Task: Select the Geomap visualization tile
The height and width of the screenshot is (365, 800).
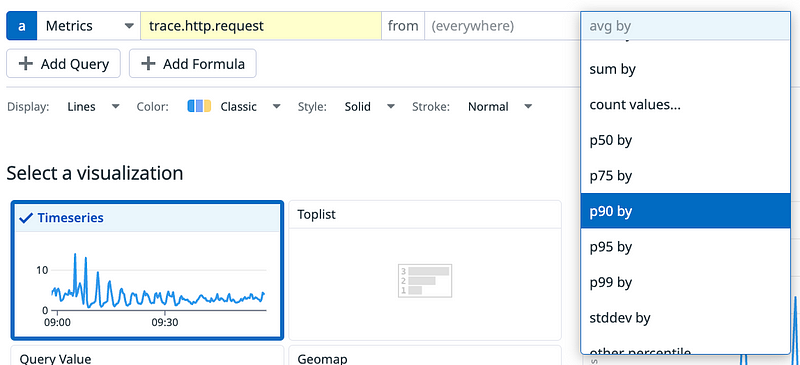Action: click(x=424, y=356)
